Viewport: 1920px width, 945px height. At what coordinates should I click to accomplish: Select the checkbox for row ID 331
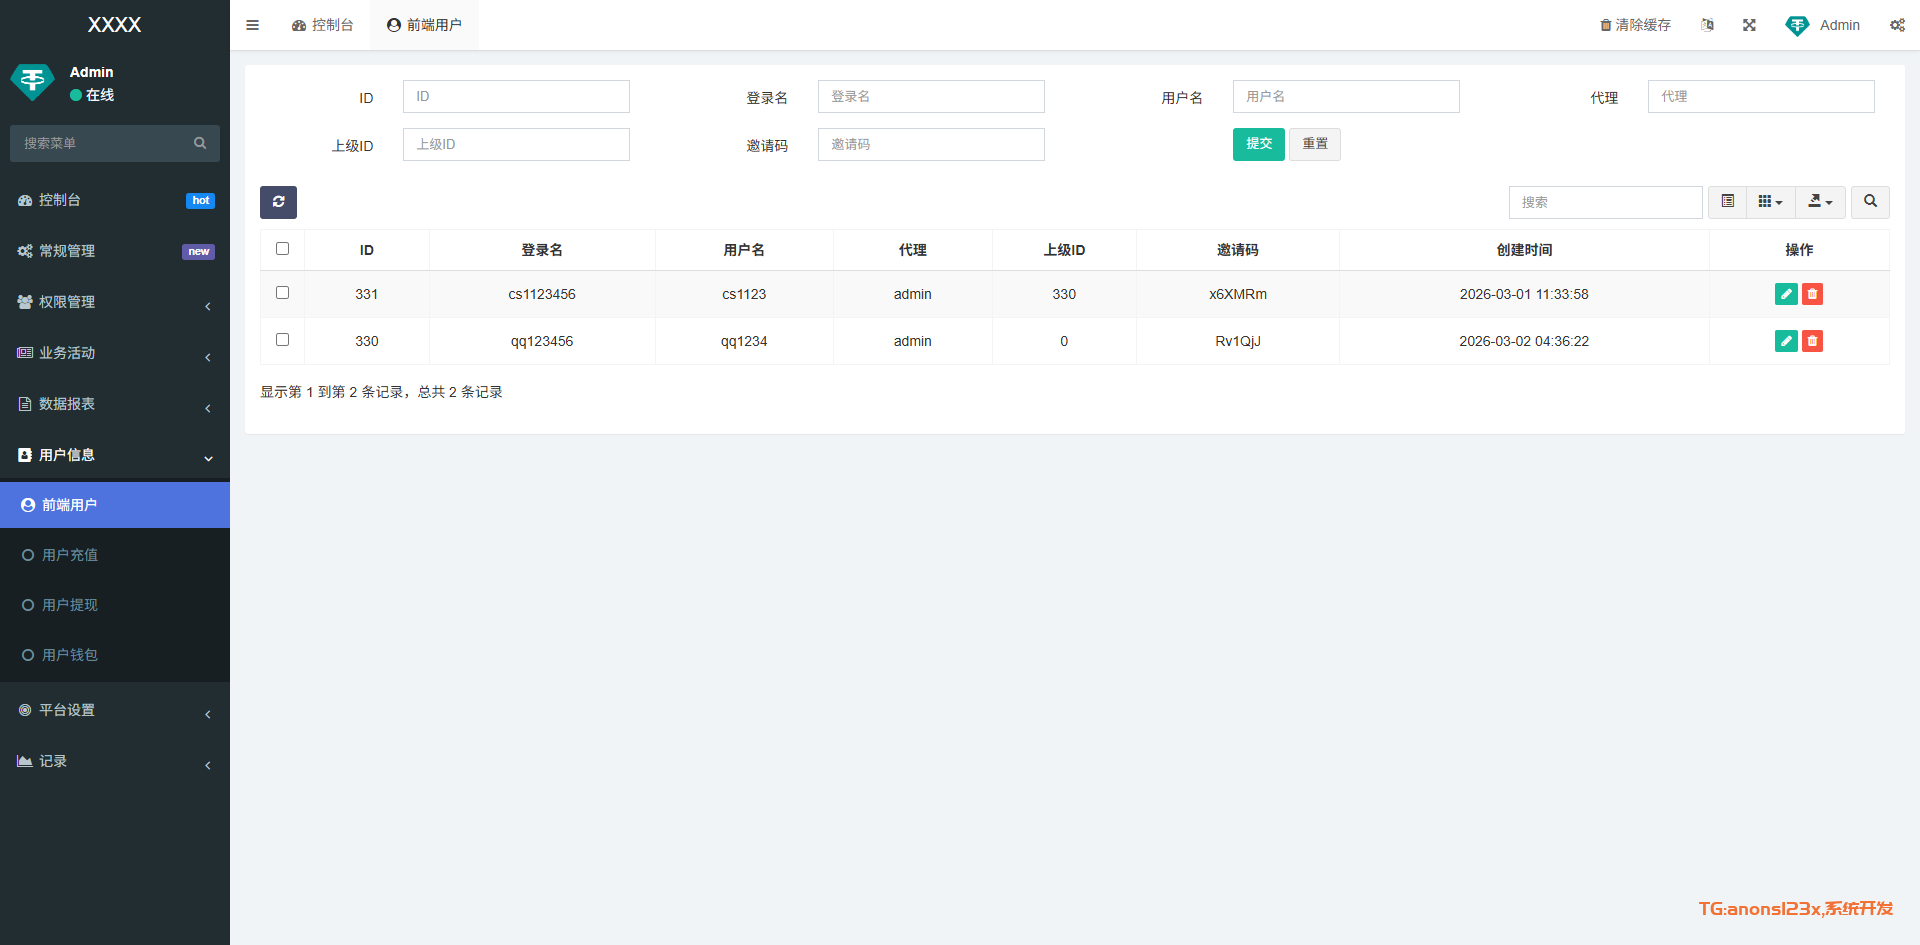click(x=282, y=293)
